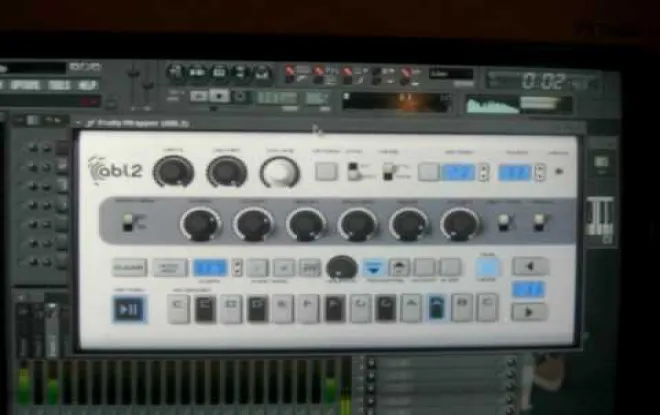The image size is (660, 415).
Task: Go to previous step with the left arrow button
Action: coord(530,266)
